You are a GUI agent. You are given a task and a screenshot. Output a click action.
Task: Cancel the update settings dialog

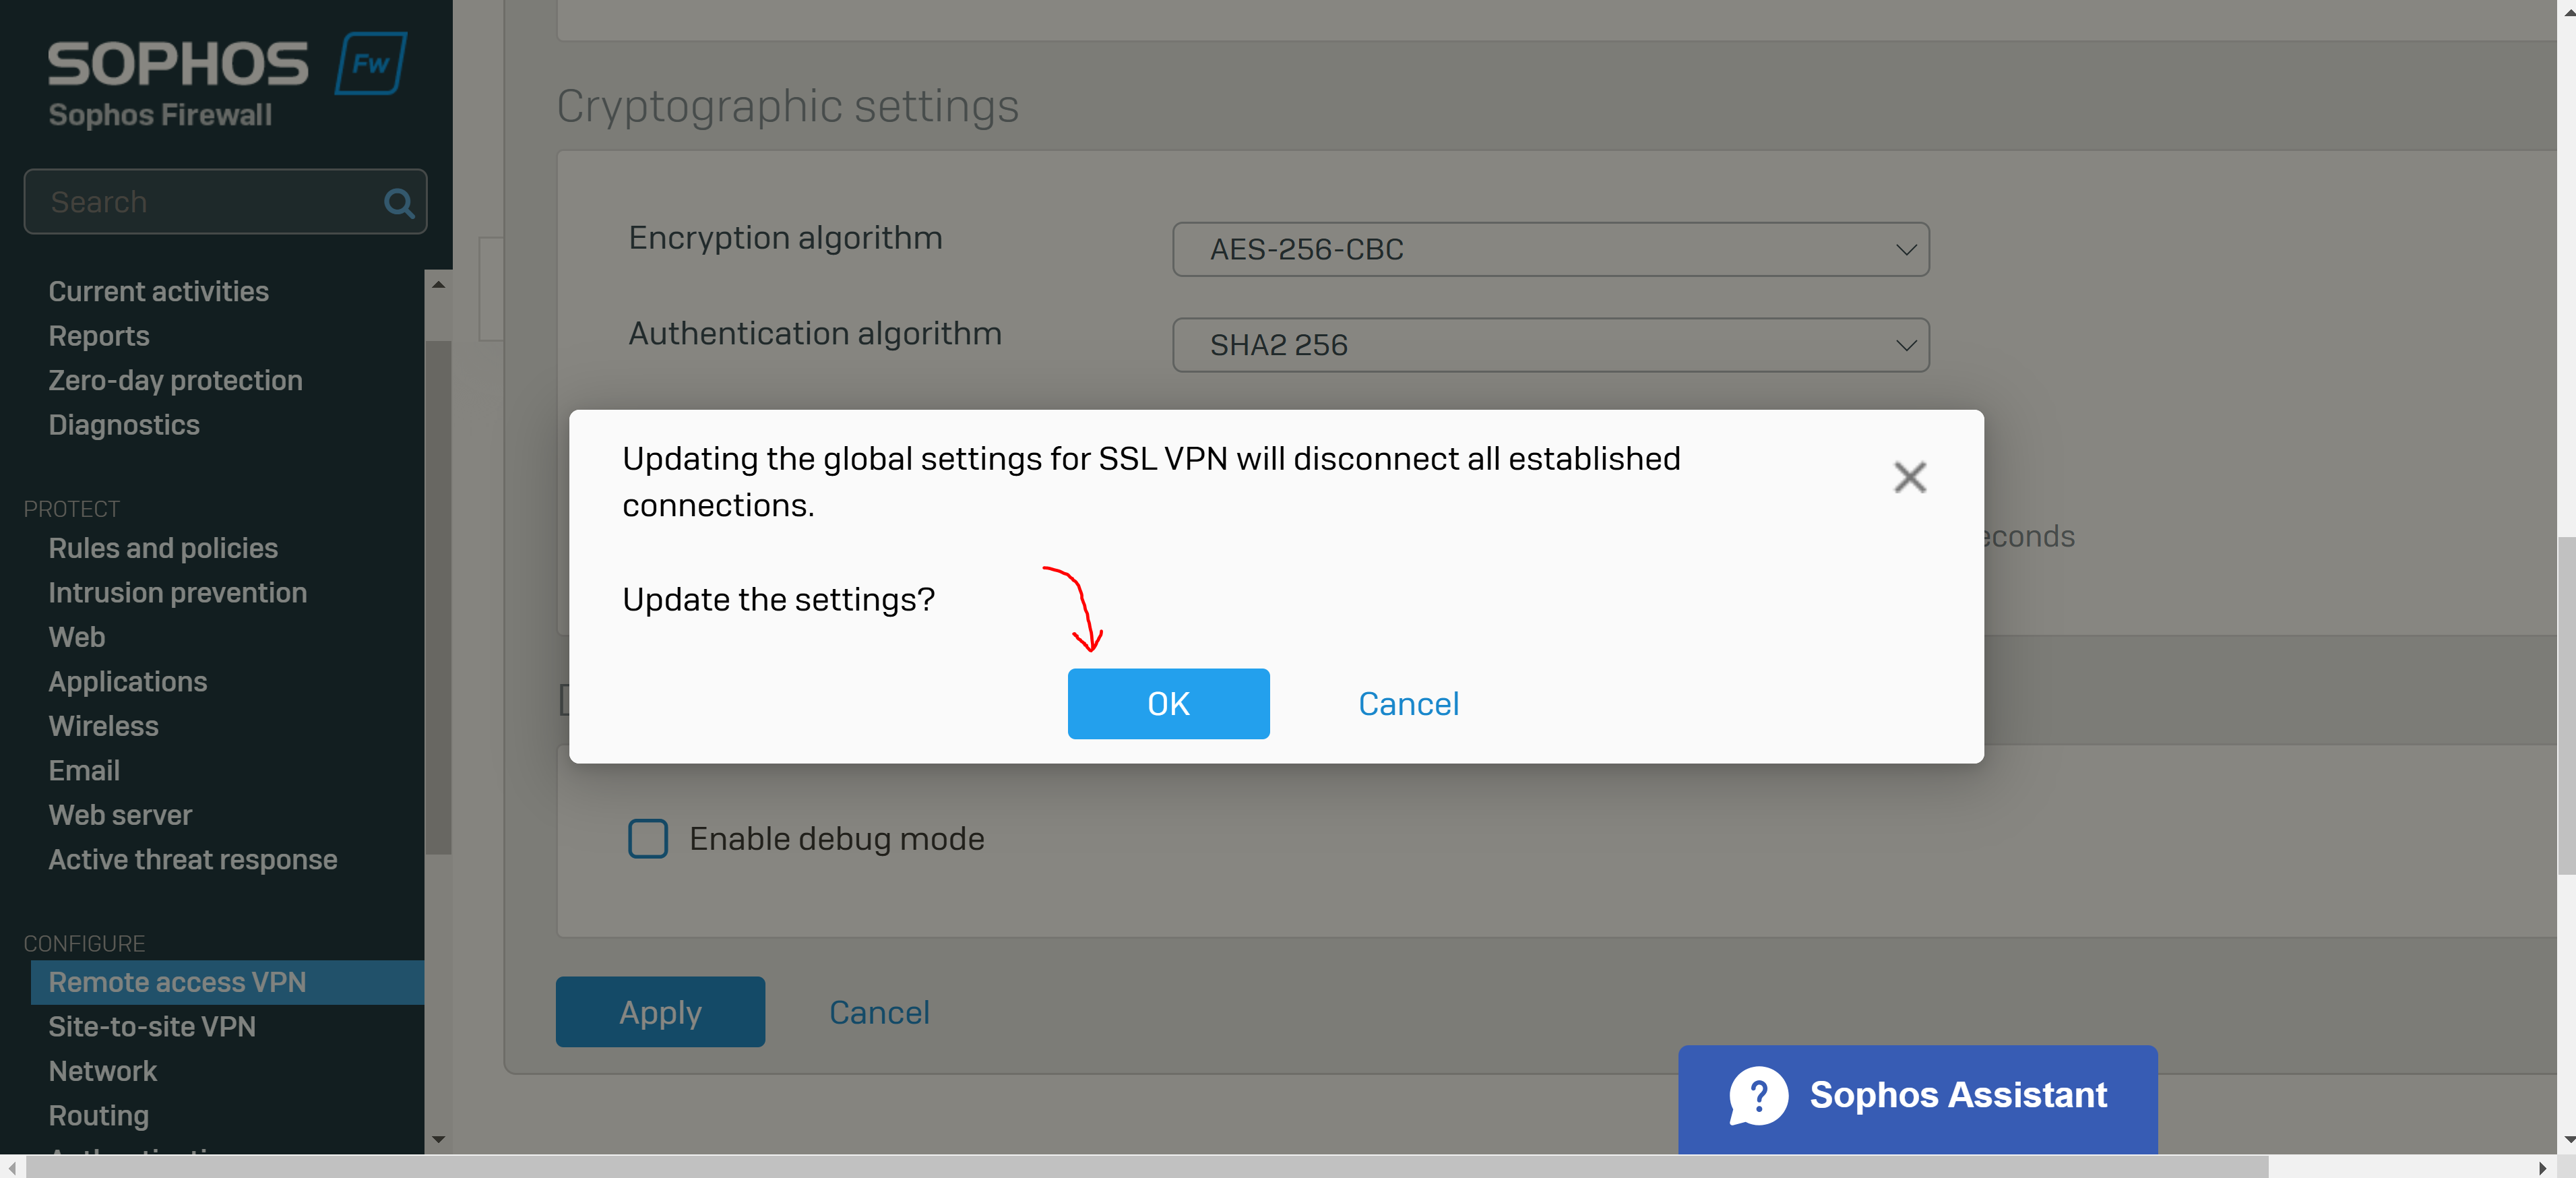[1408, 704]
